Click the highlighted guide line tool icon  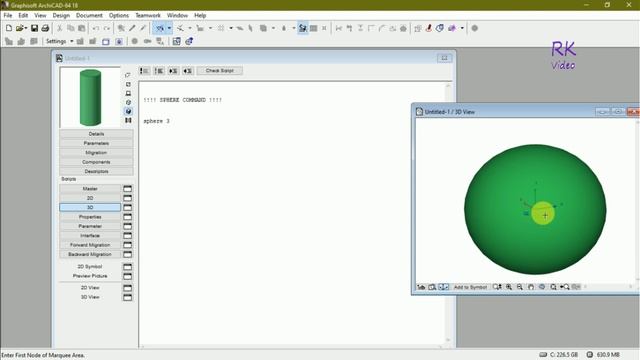(160, 28)
